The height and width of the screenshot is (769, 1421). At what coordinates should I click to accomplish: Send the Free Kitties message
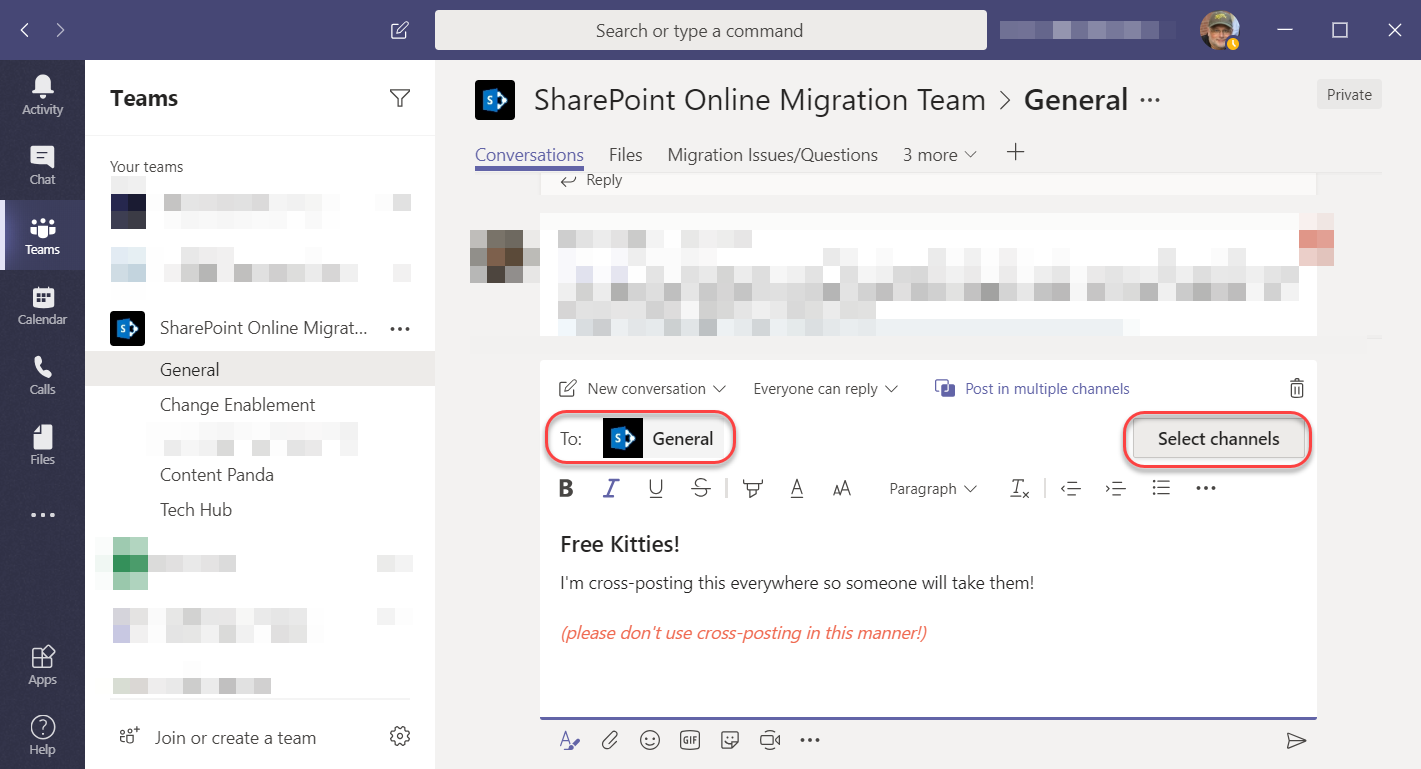(x=1297, y=740)
